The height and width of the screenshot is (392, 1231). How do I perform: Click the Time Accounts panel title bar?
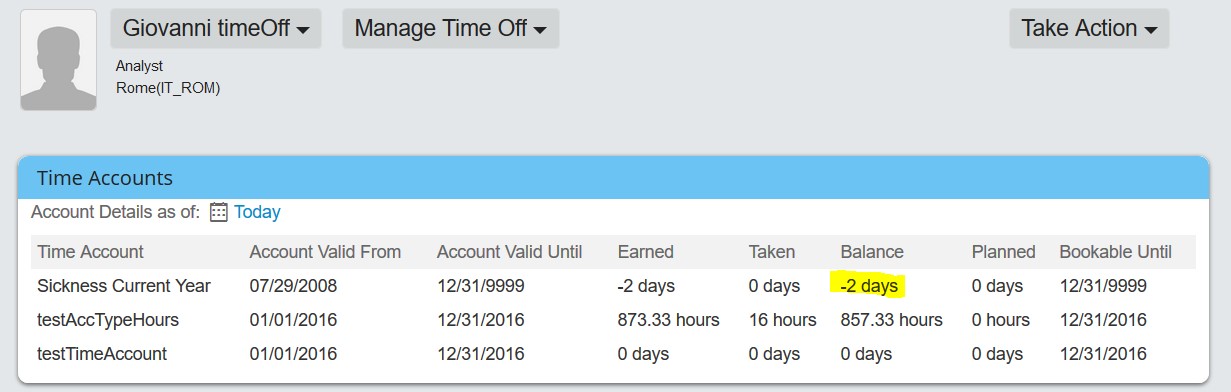613,178
